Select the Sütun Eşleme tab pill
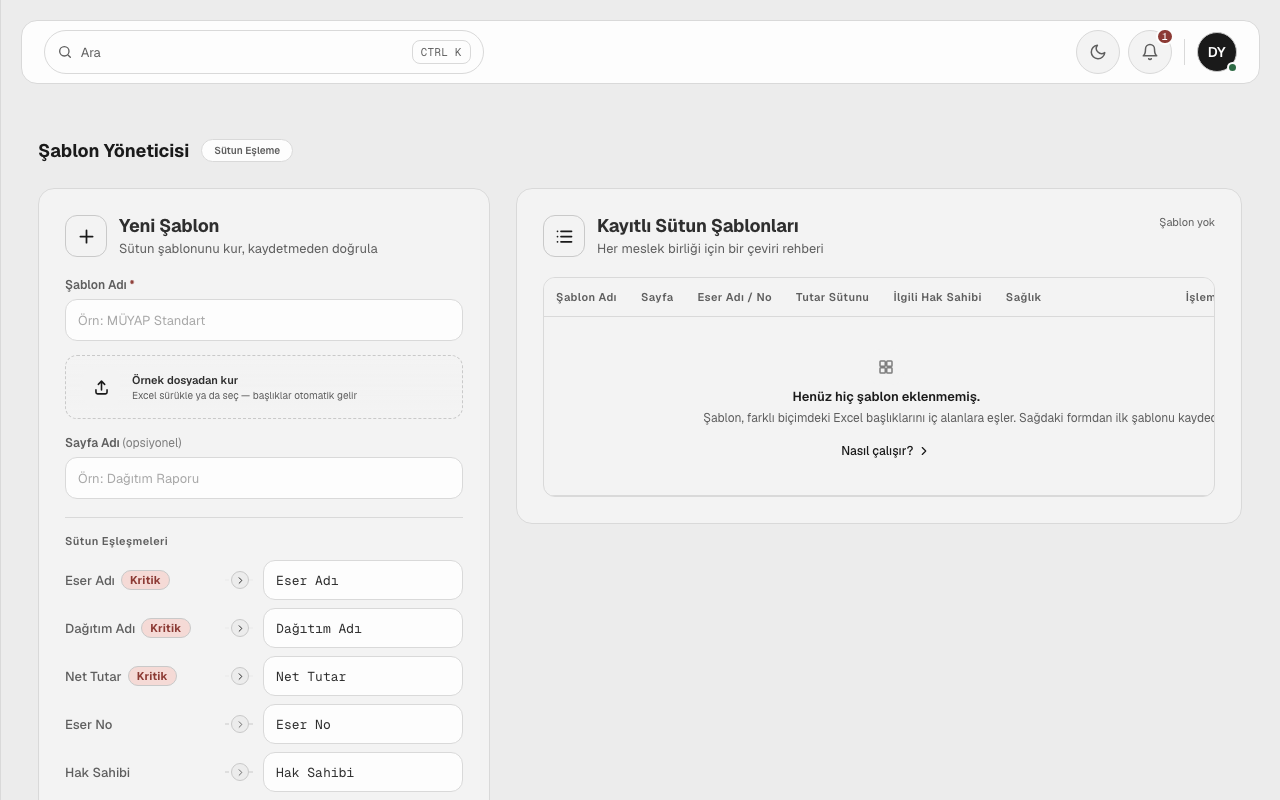This screenshot has width=1280, height=800. pos(247,150)
